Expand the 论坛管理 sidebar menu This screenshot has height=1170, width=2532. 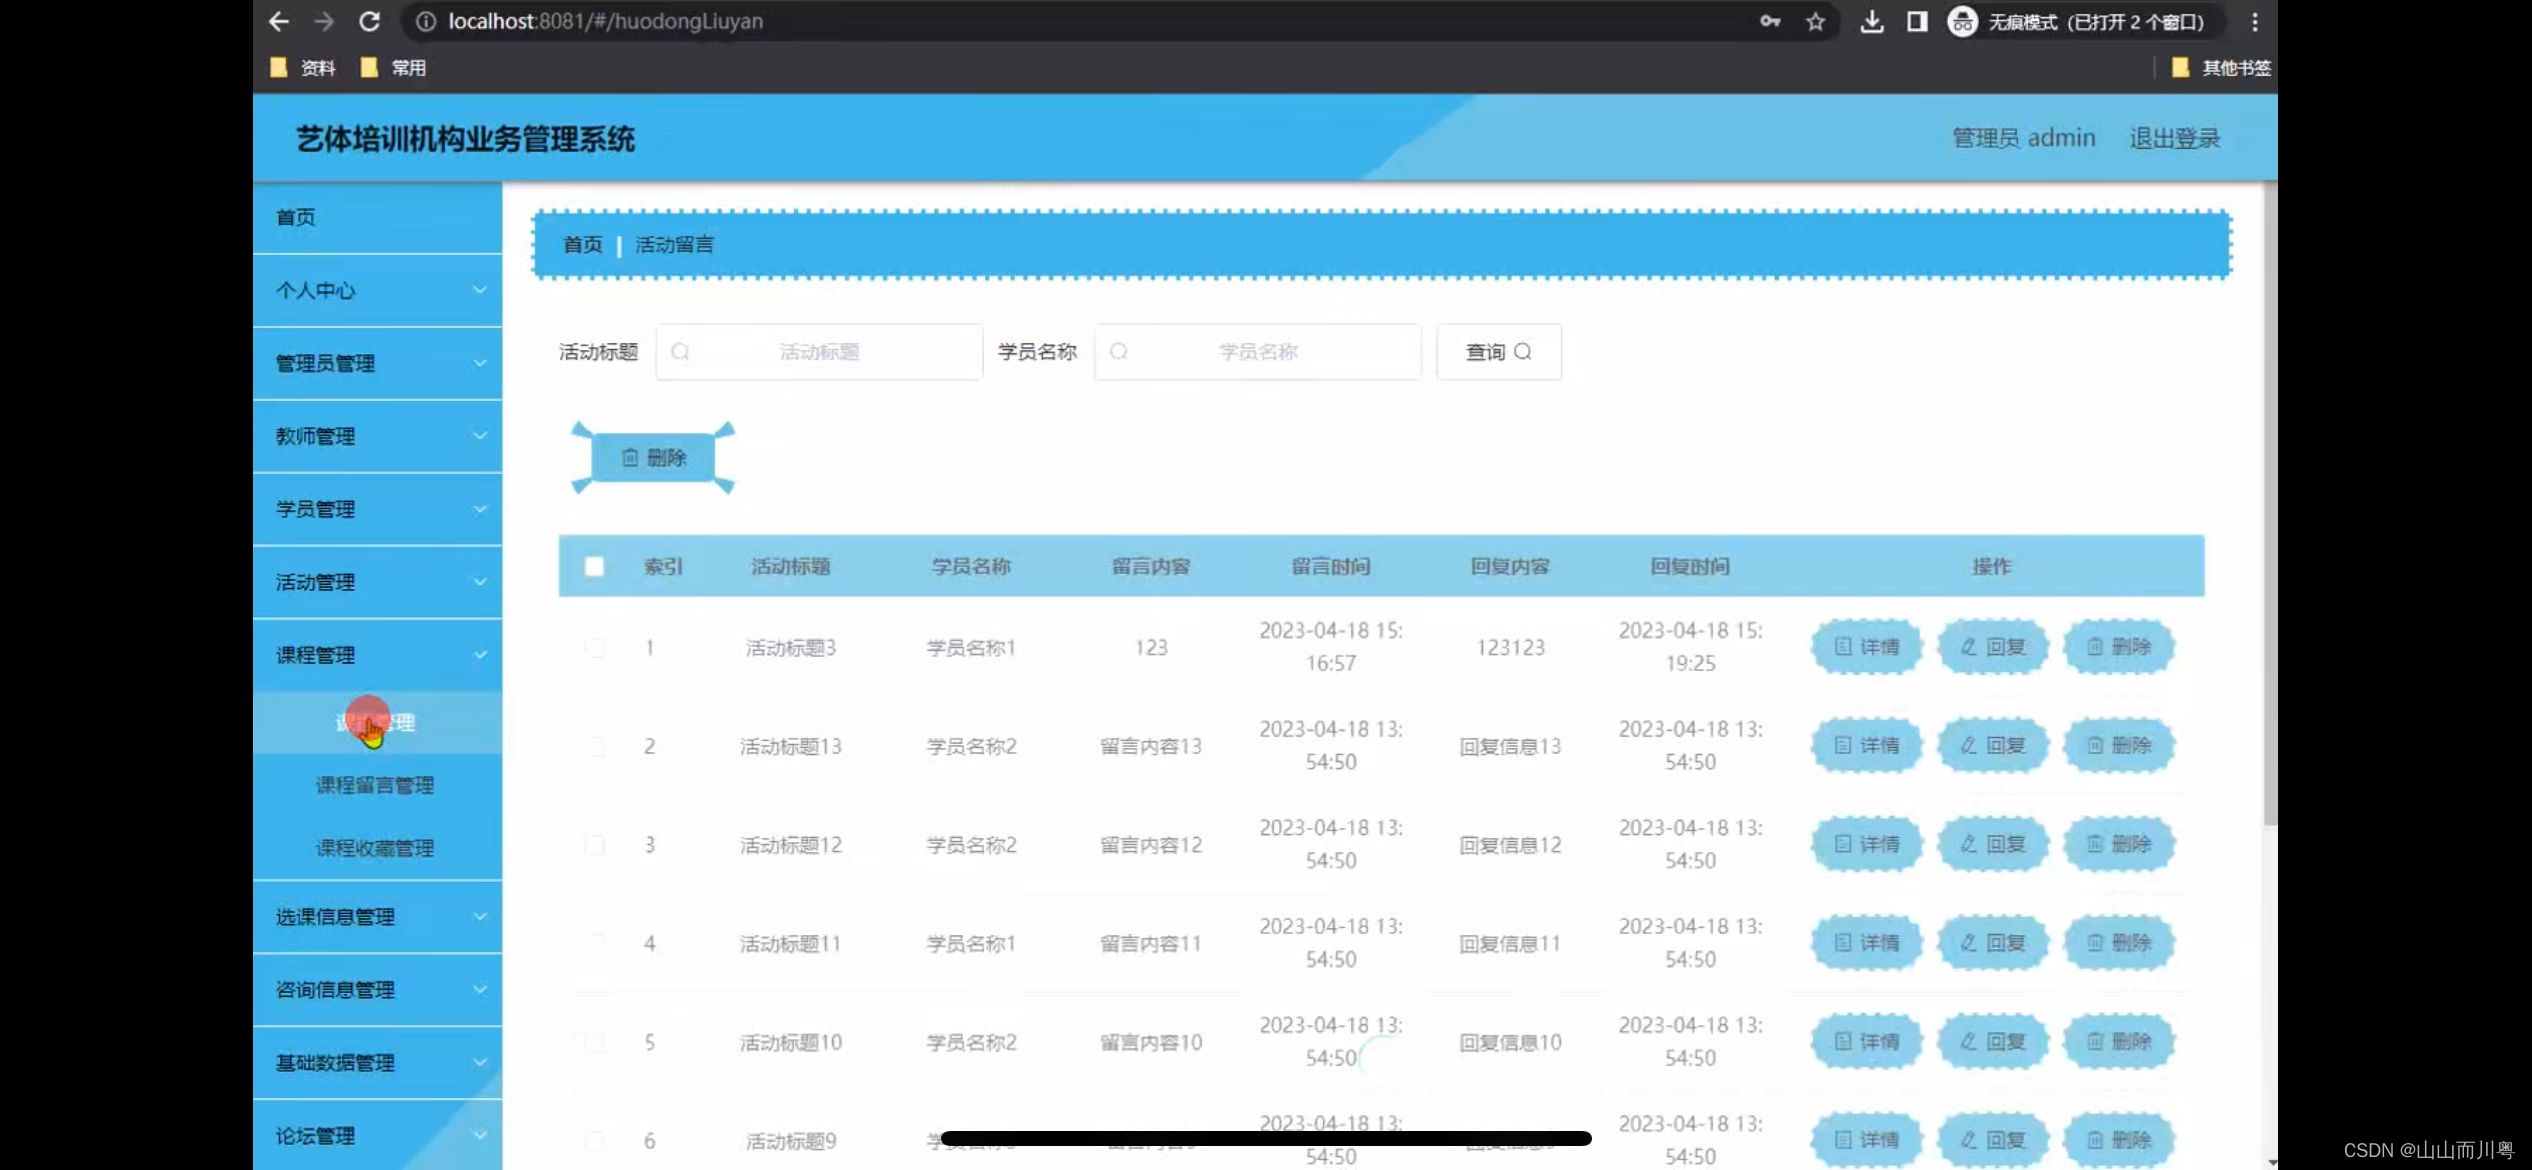(377, 1135)
